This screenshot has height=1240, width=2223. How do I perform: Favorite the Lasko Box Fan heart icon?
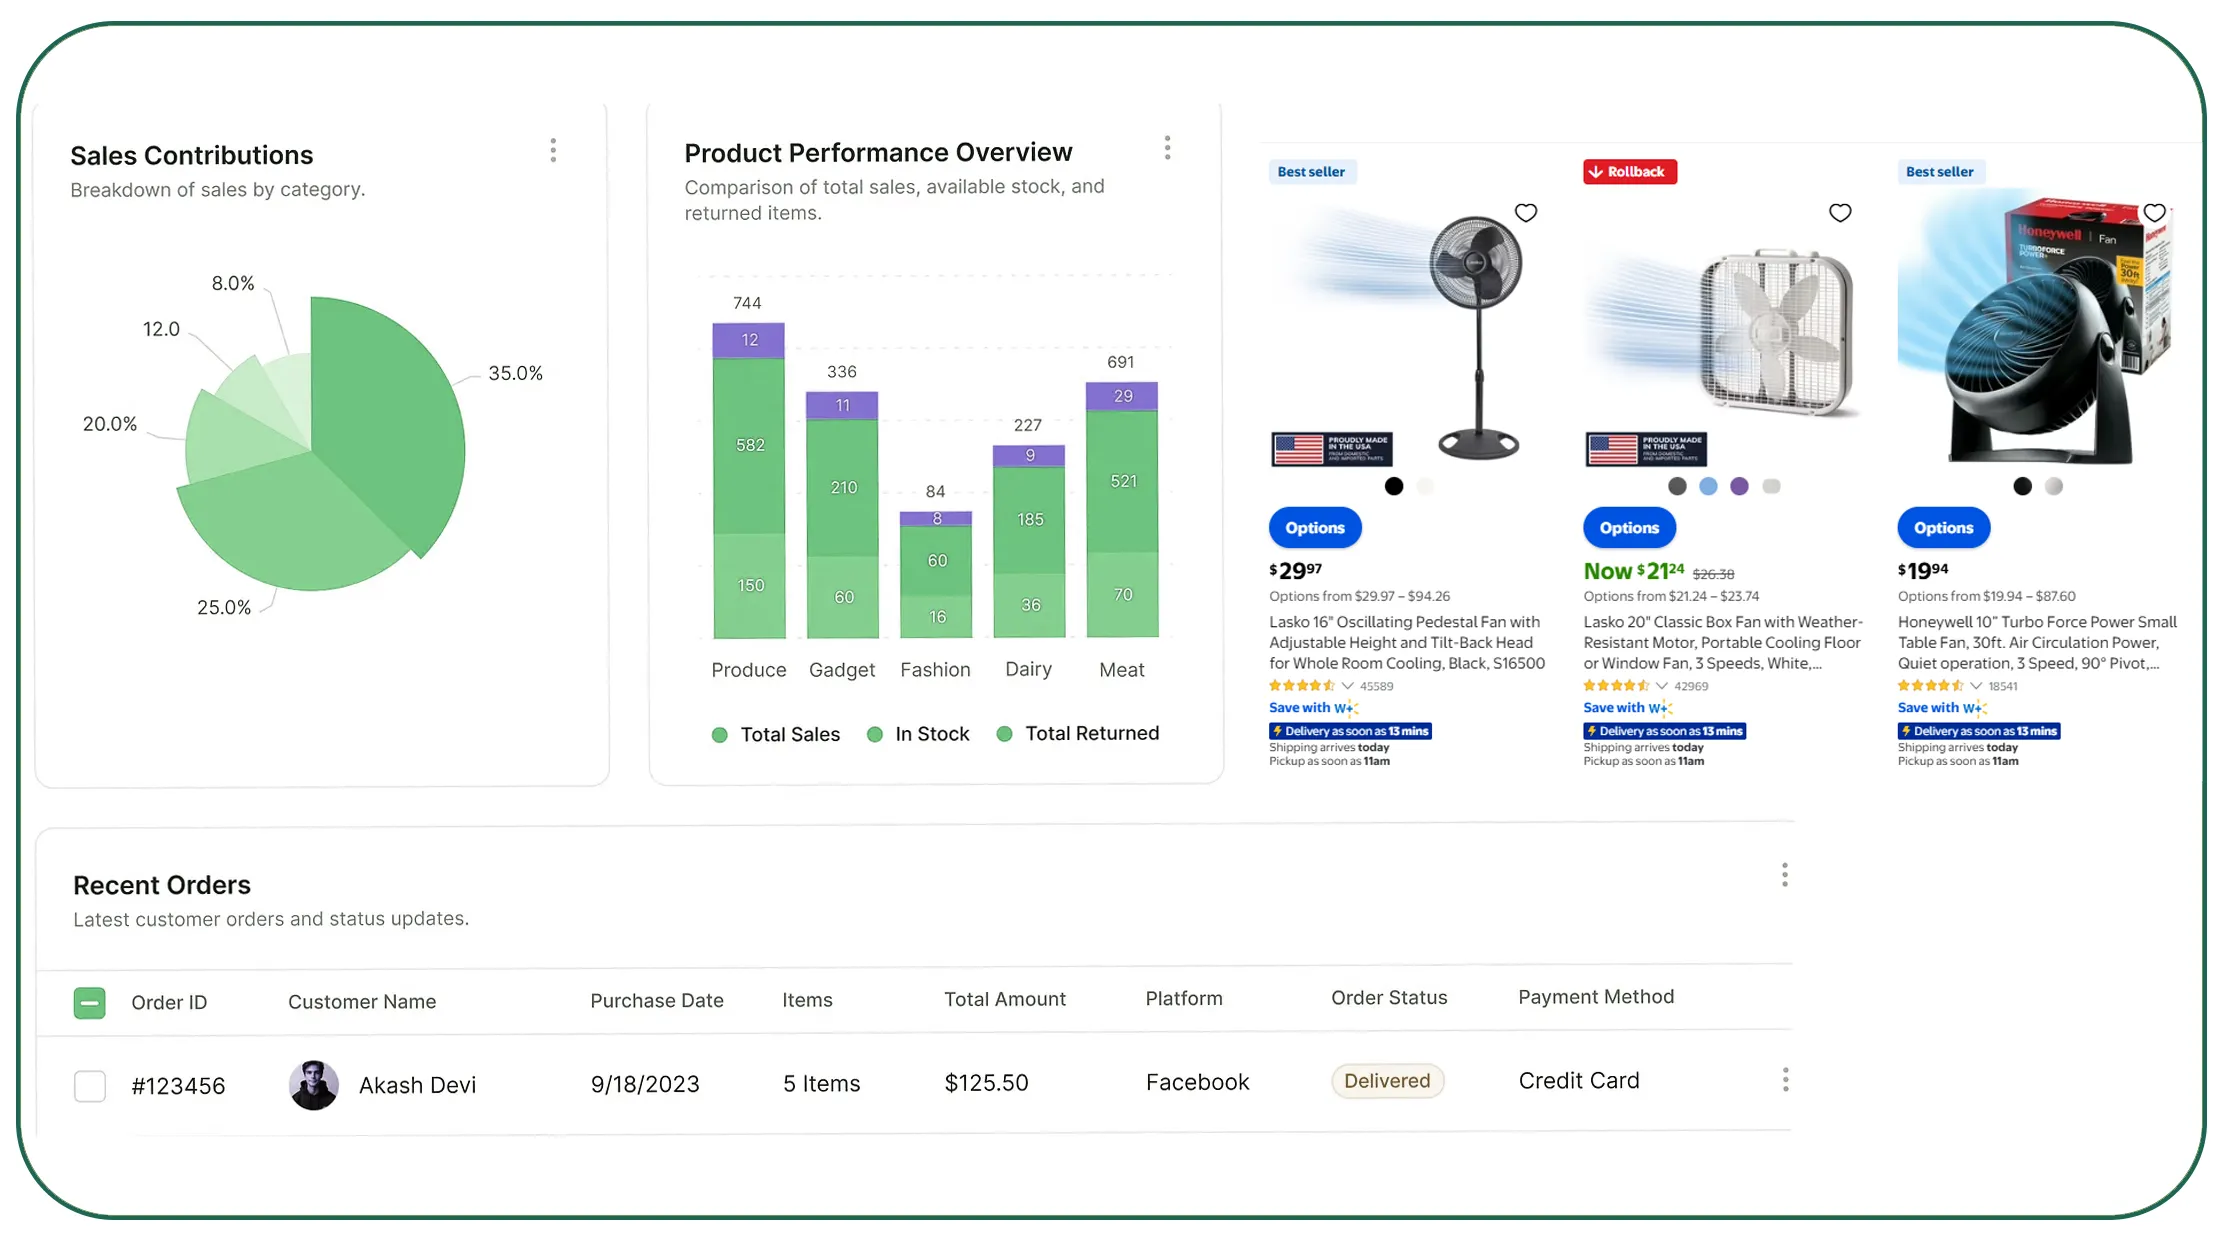click(x=1840, y=213)
